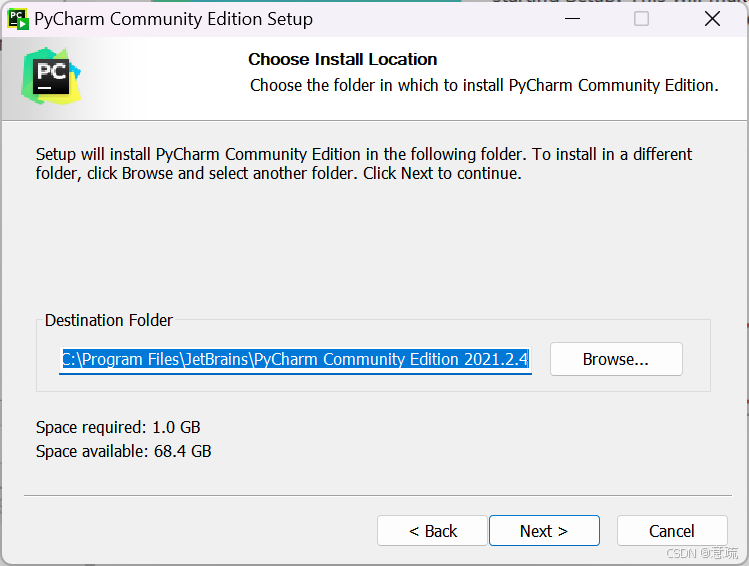Click the Destination Folder path field
Viewport: 749px width, 566px height.
pos(295,359)
